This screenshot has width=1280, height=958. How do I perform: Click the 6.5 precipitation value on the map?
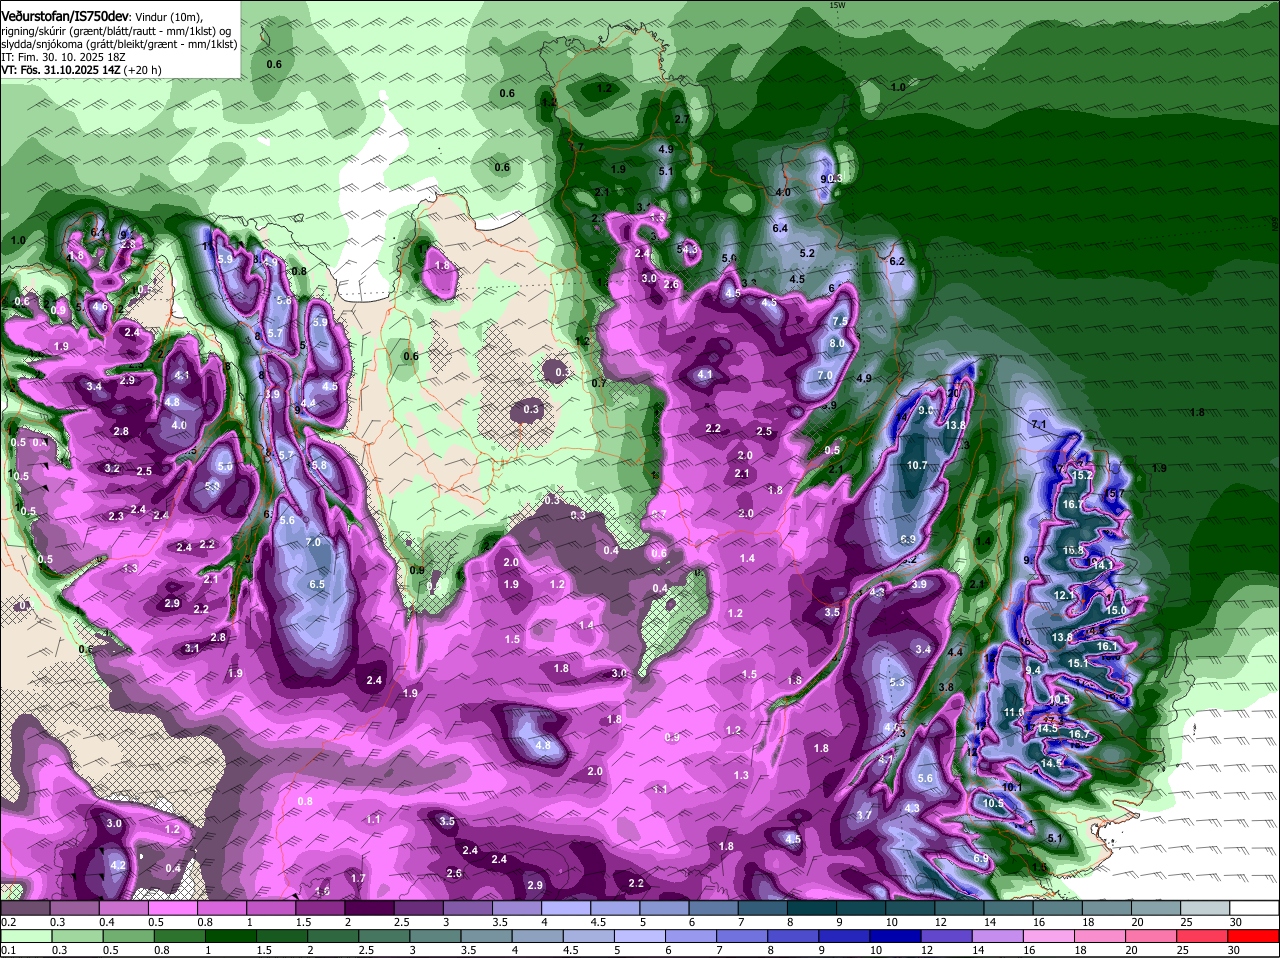pos(317,584)
